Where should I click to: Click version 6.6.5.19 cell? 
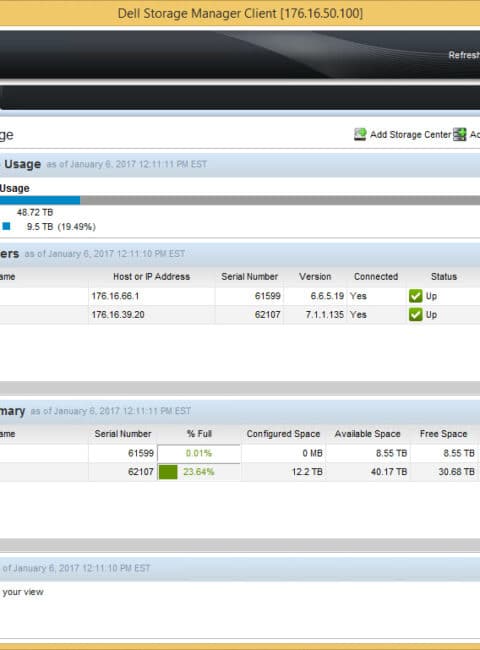[x=315, y=296]
